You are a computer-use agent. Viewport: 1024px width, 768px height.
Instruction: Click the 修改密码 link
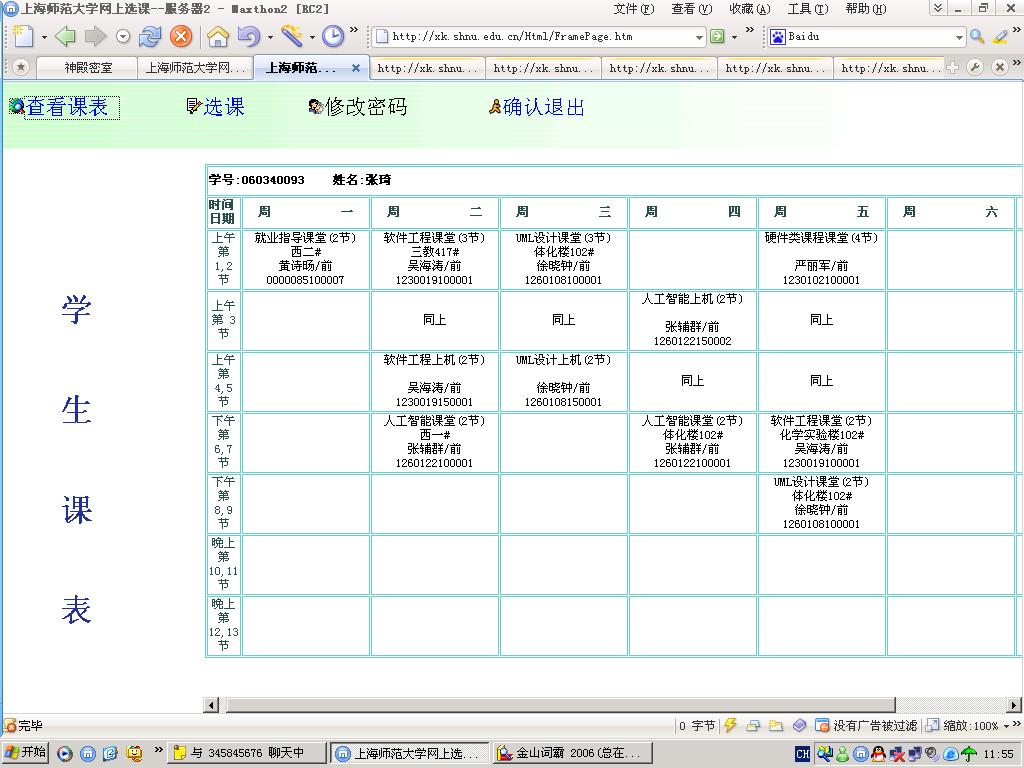click(366, 107)
